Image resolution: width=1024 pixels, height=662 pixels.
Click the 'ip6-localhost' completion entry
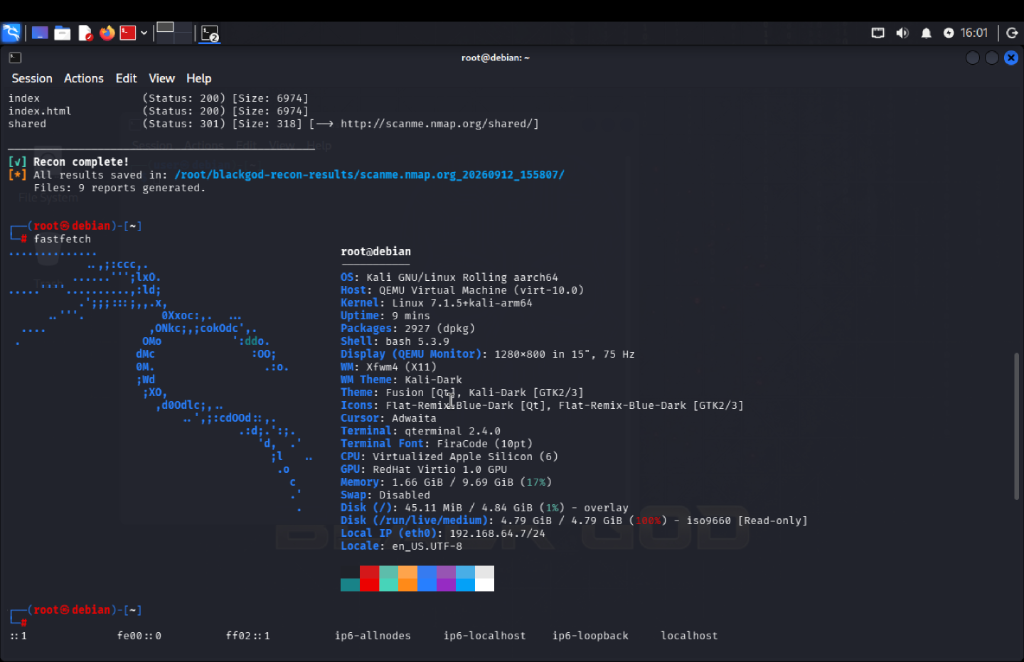tap(485, 635)
